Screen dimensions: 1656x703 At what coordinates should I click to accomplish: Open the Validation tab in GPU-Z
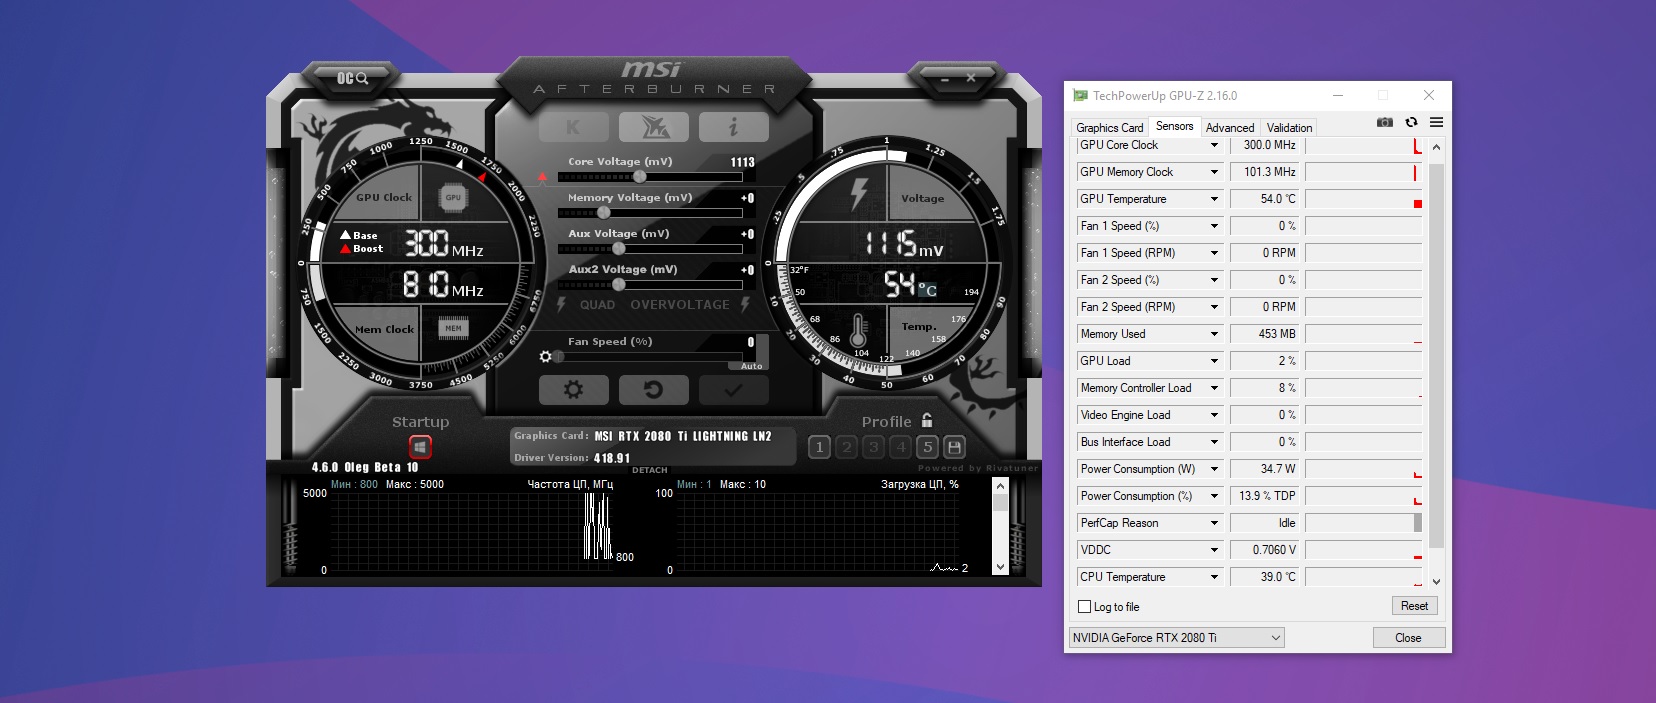1289,128
